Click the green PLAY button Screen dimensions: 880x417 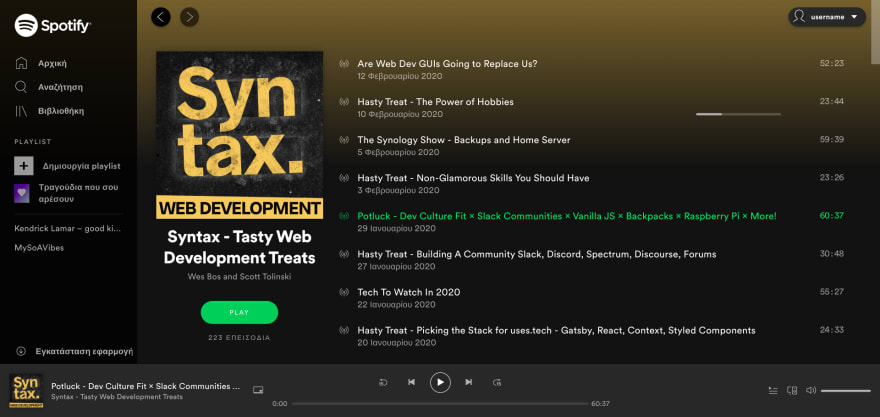(x=239, y=312)
